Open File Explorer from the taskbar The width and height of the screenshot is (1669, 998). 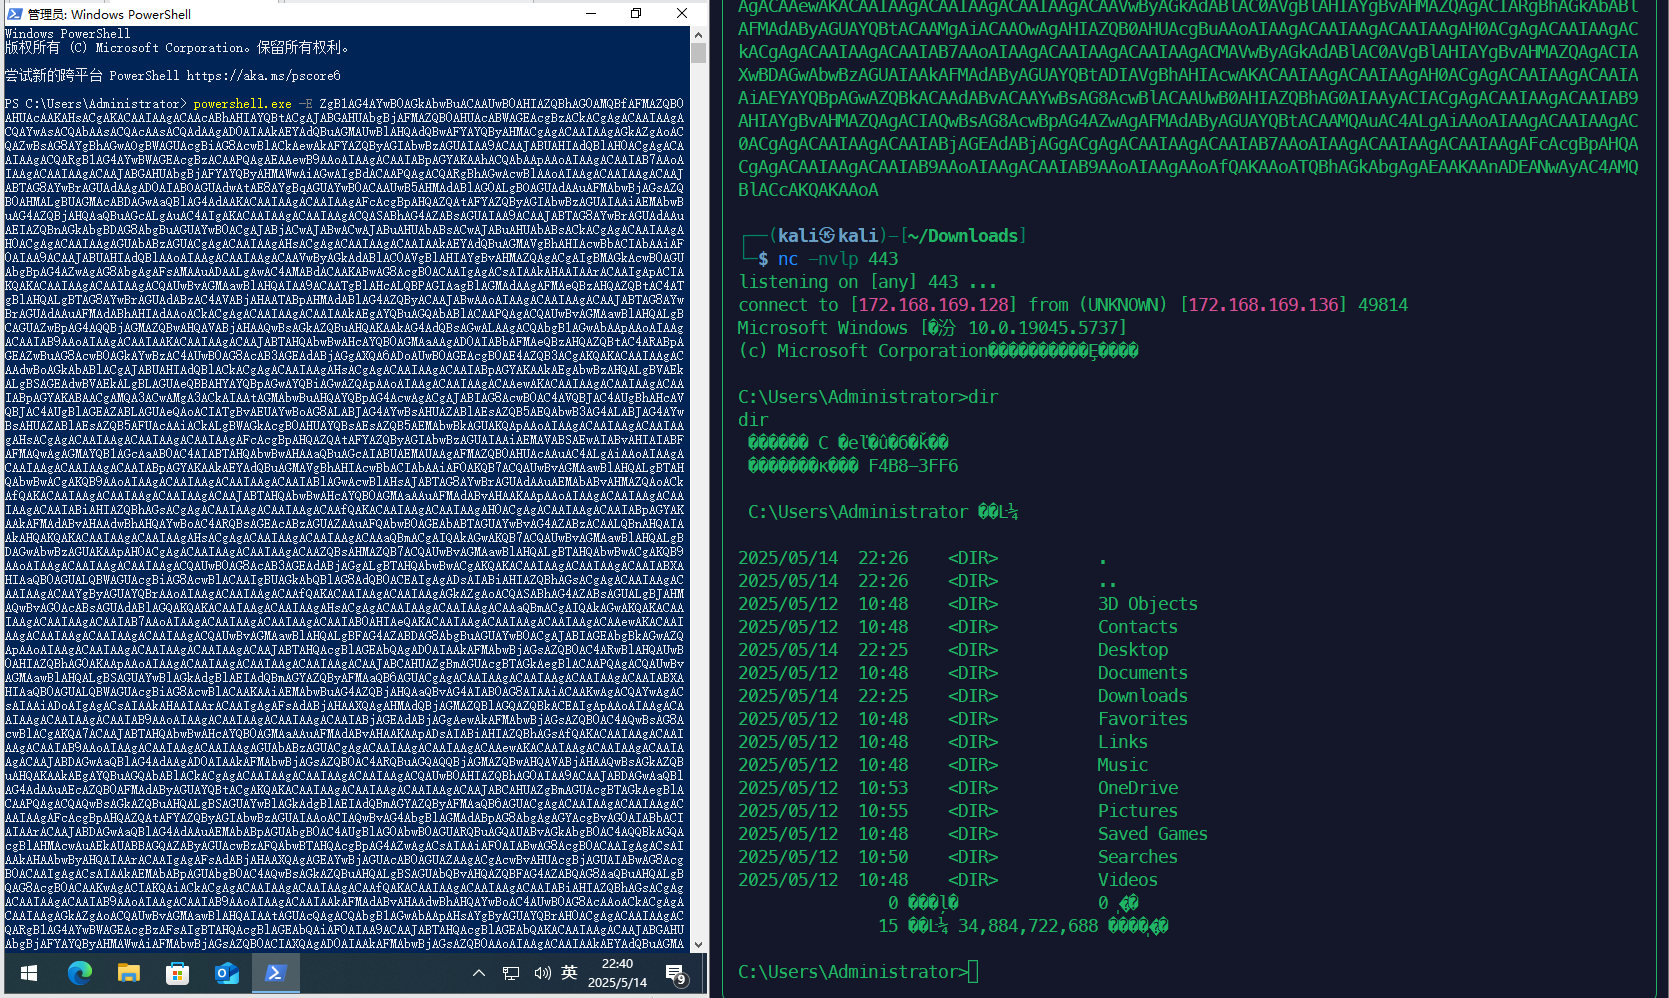click(128, 973)
